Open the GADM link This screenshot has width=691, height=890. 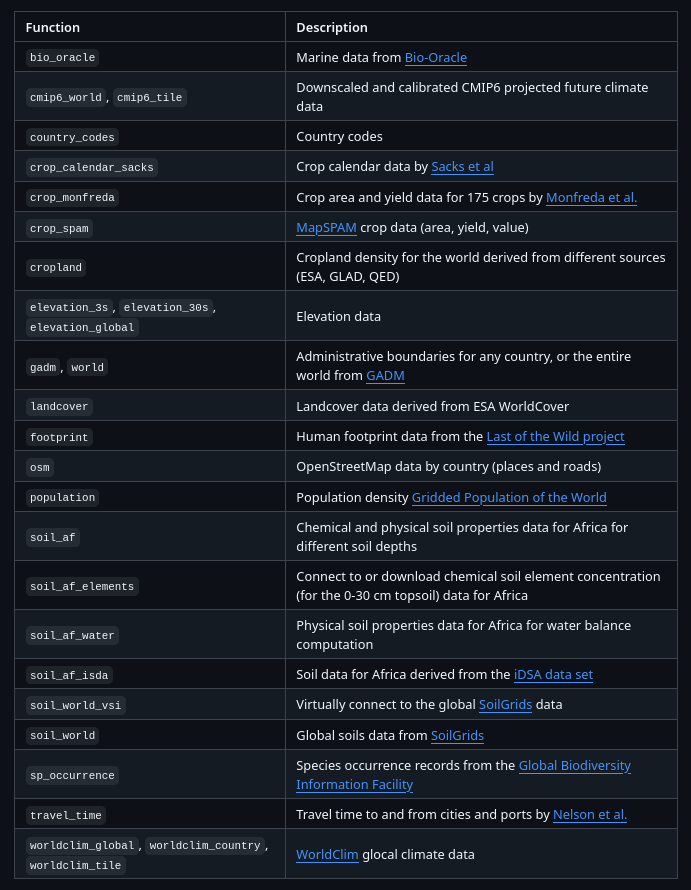[385, 376]
